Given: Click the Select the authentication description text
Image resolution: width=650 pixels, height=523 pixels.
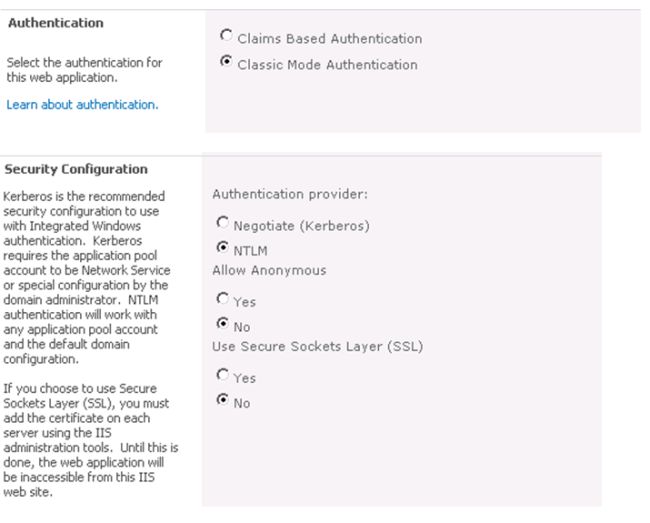Looking at the screenshot, I should point(84,70).
